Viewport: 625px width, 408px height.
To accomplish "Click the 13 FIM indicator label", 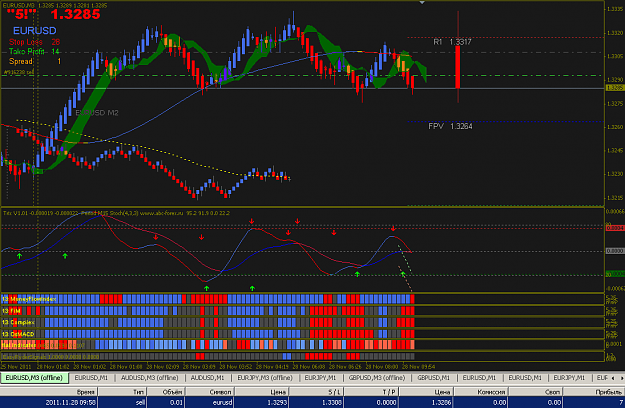I will point(12,311).
